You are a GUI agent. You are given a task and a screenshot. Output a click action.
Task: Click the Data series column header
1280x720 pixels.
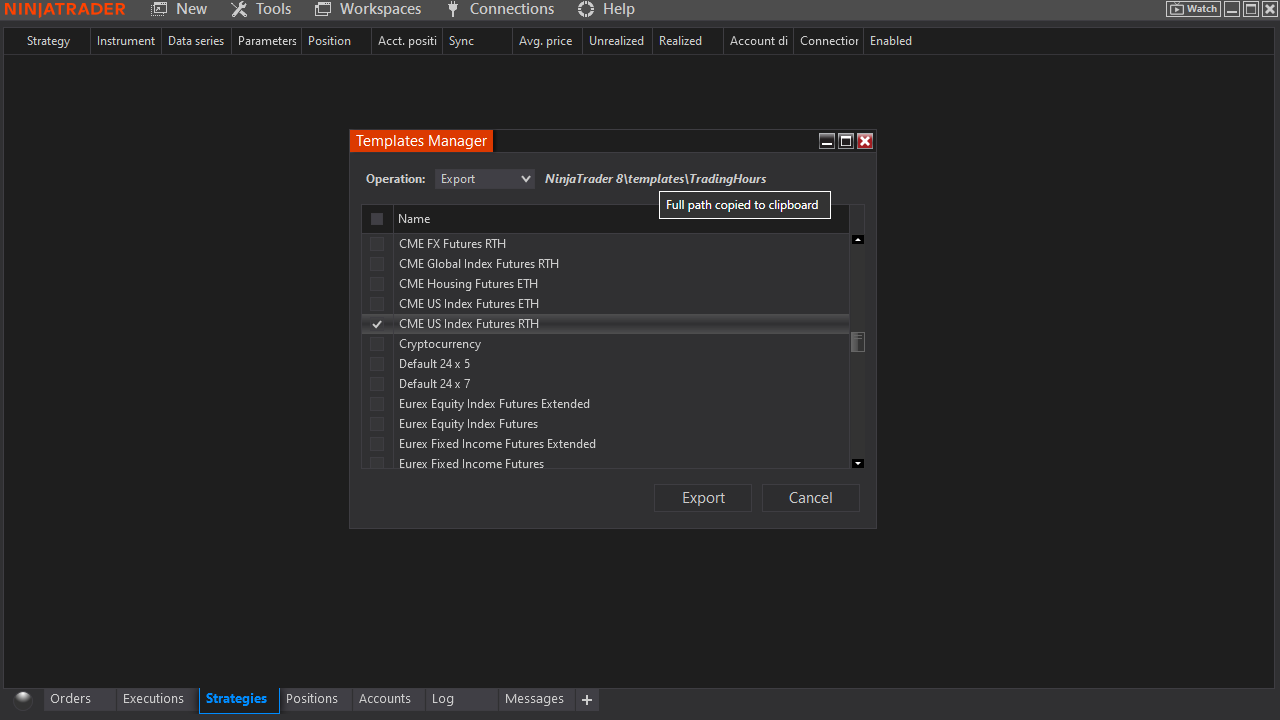click(196, 41)
